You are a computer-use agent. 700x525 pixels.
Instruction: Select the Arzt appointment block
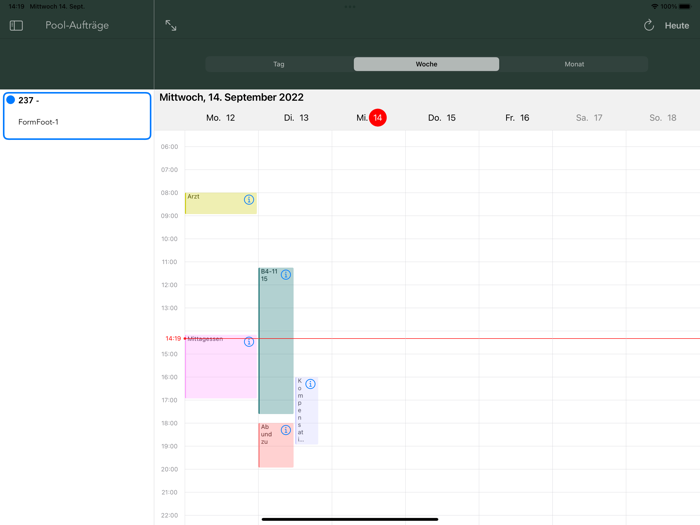pos(221,203)
